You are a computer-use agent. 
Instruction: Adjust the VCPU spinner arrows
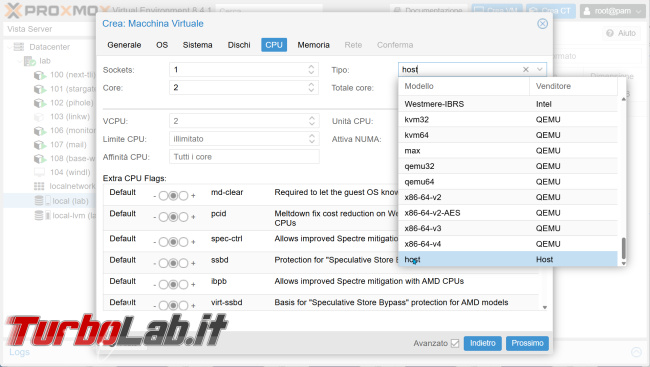coord(312,121)
